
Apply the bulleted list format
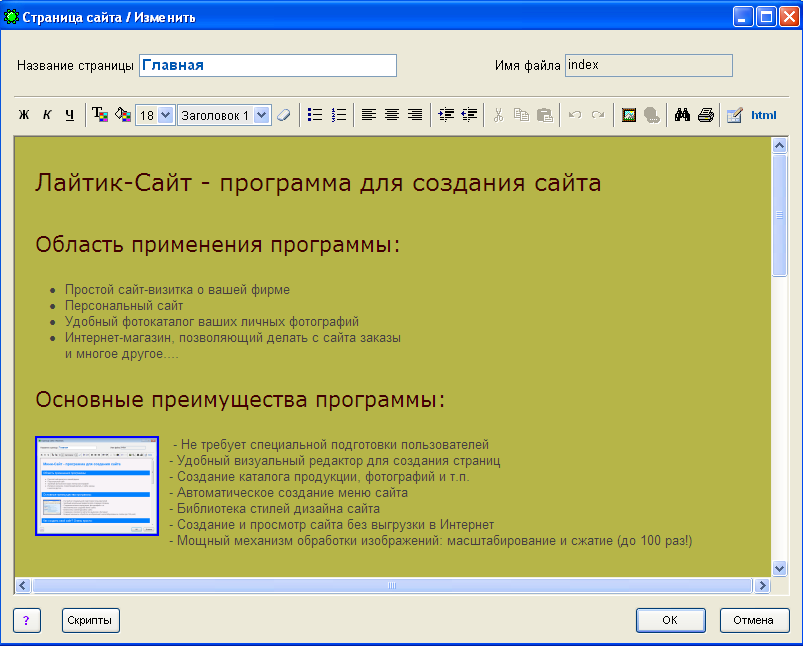click(314, 114)
